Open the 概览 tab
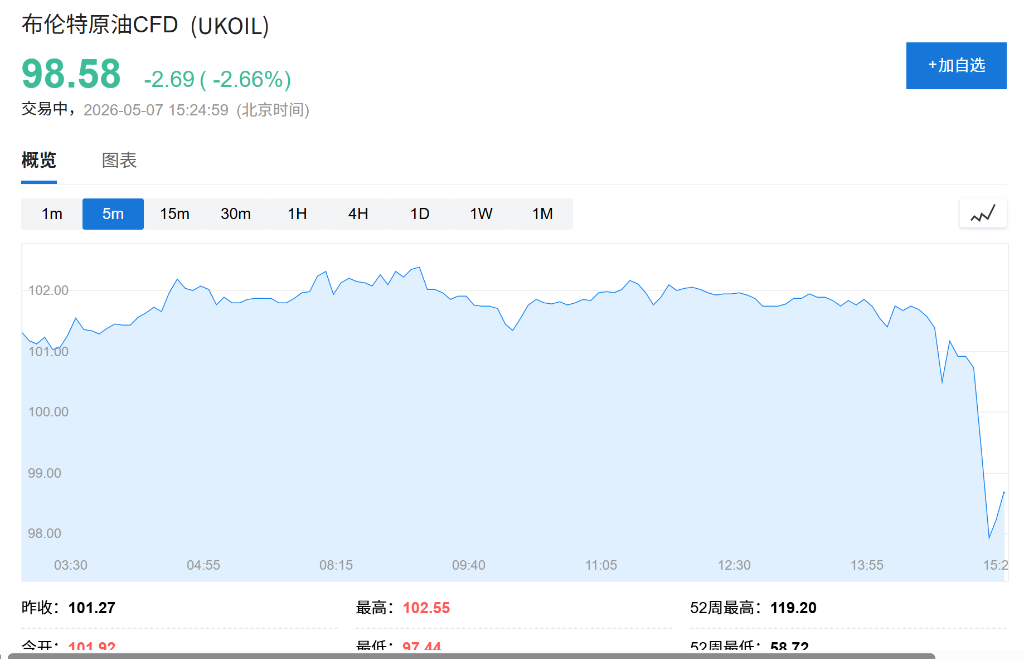The height and width of the screenshot is (659, 1024). (39, 161)
